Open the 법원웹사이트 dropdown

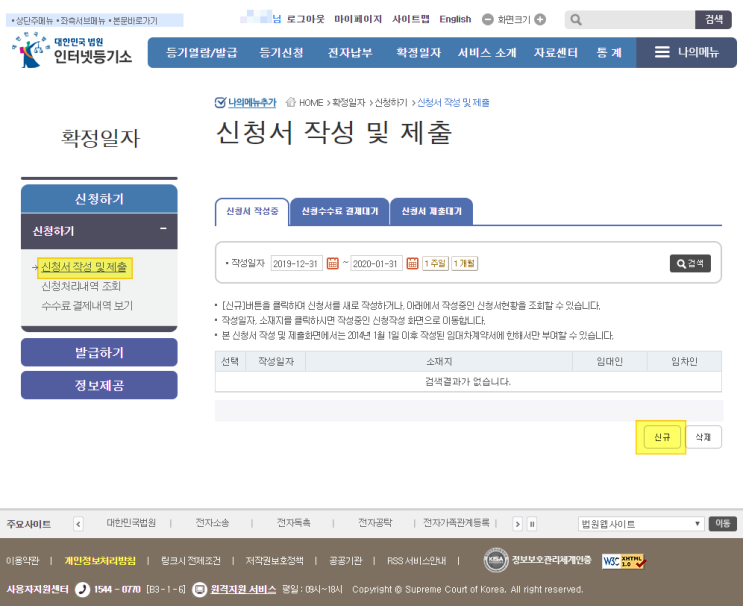(x=641, y=524)
